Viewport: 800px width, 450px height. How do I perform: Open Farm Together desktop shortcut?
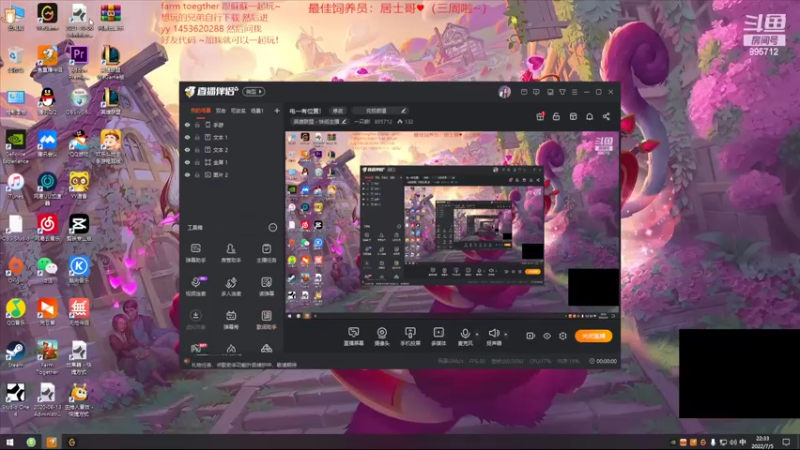click(x=47, y=357)
